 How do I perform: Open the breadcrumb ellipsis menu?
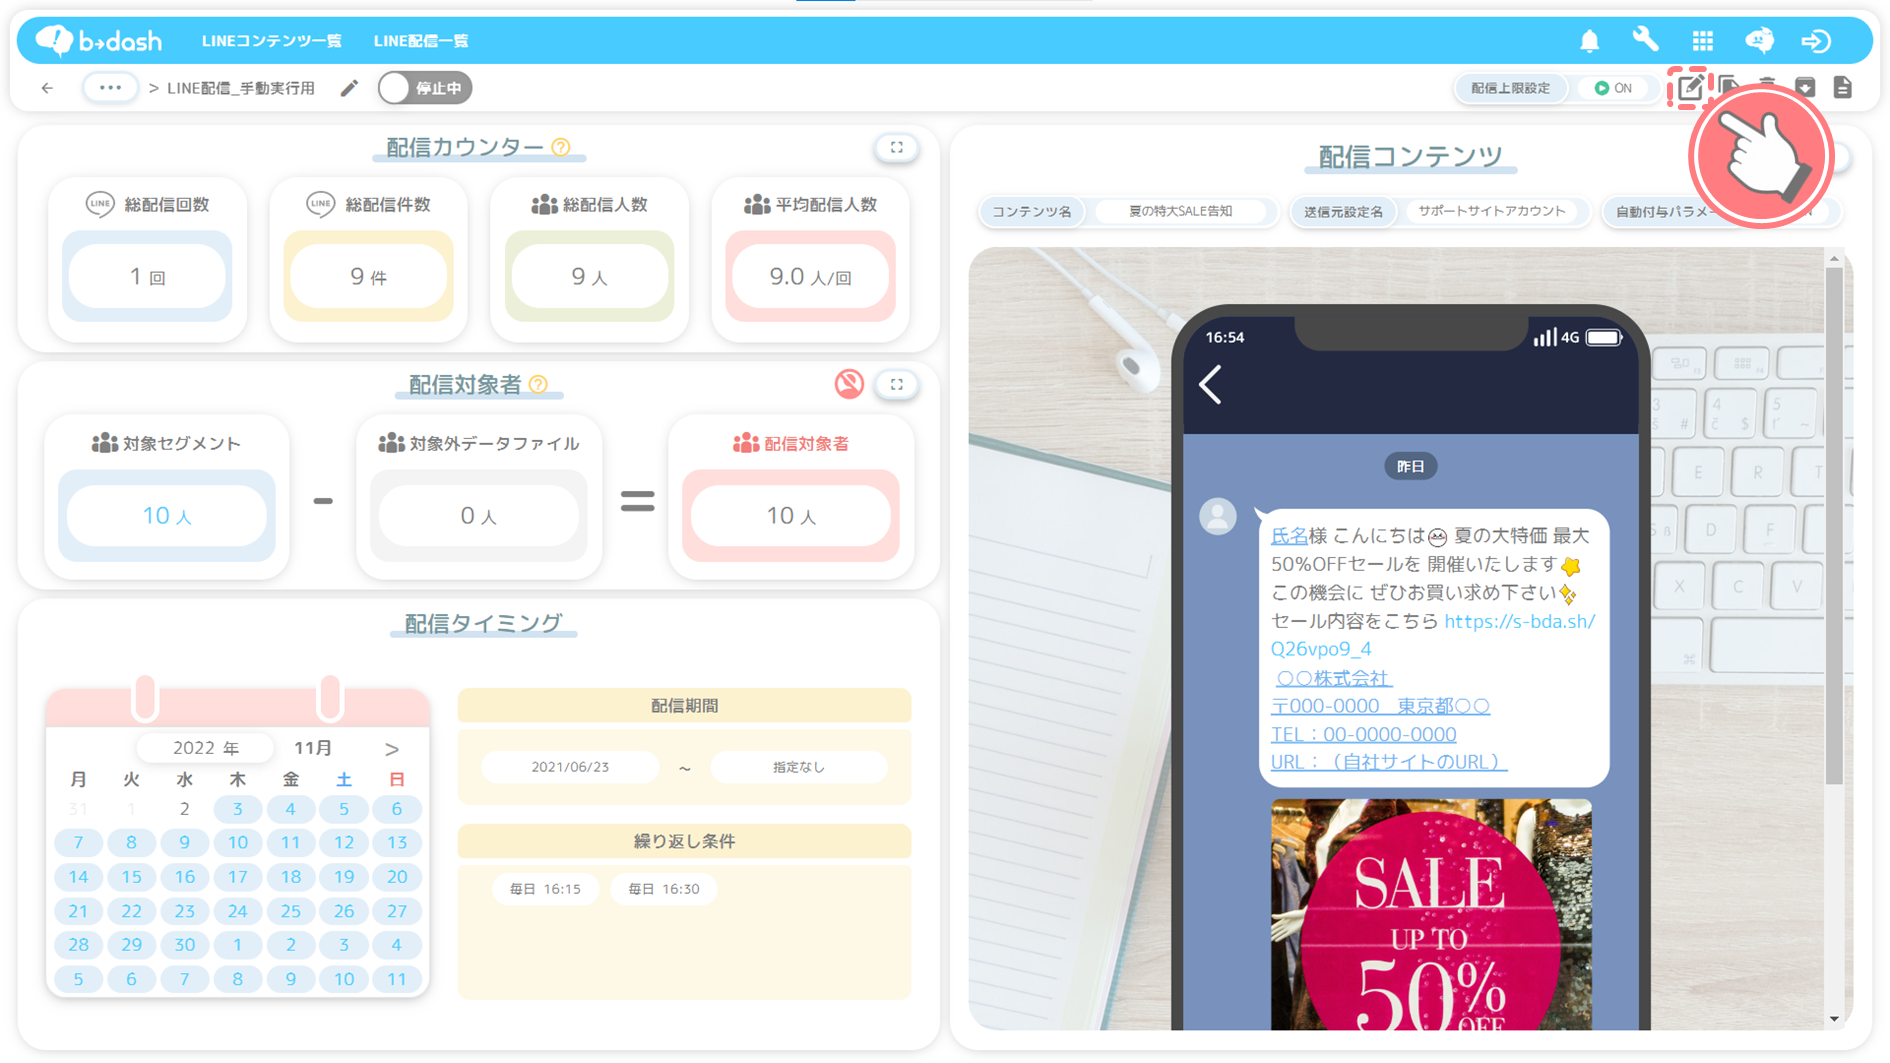110,88
